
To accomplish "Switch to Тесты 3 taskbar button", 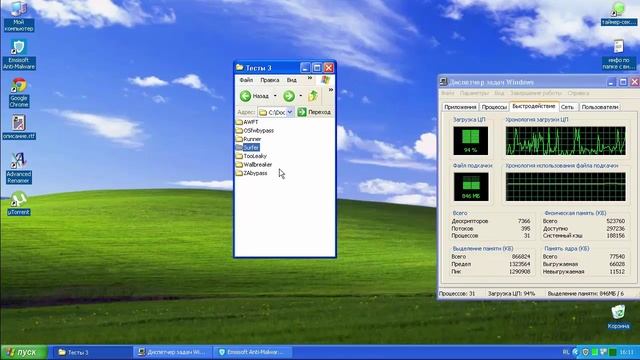I will [x=92, y=352].
